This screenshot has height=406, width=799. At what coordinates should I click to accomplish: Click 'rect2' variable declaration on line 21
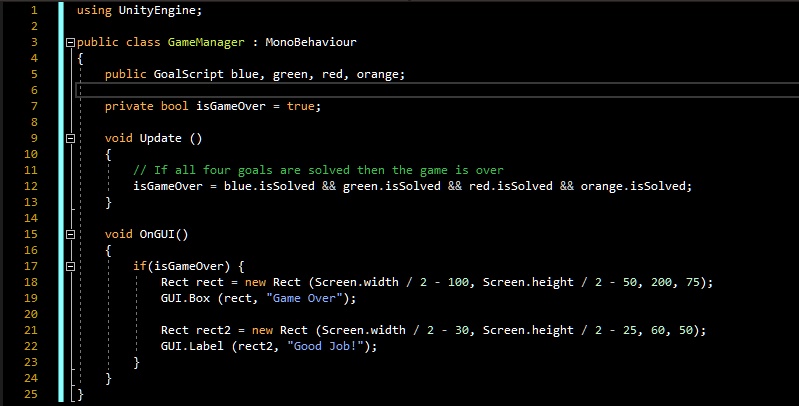[x=213, y=330]
